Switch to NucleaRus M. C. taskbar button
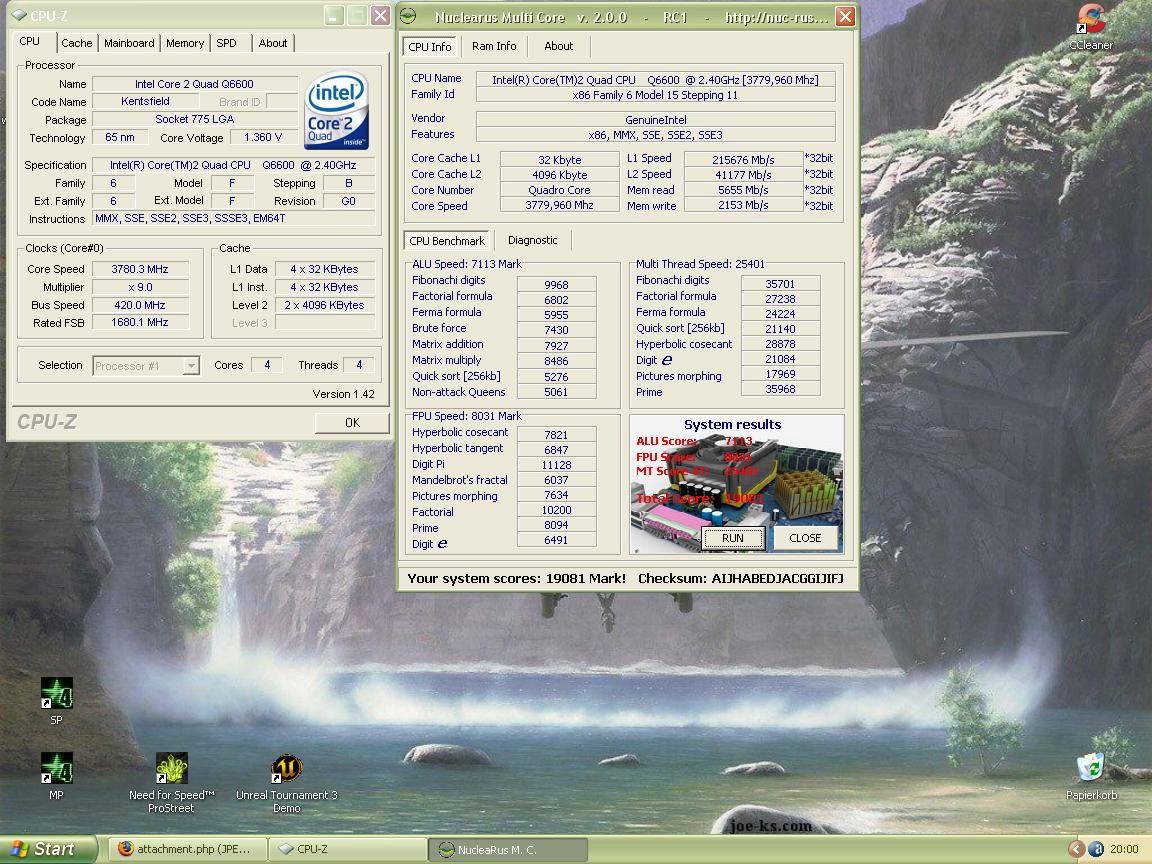The image size is (1152, 864). click(508, 849)
